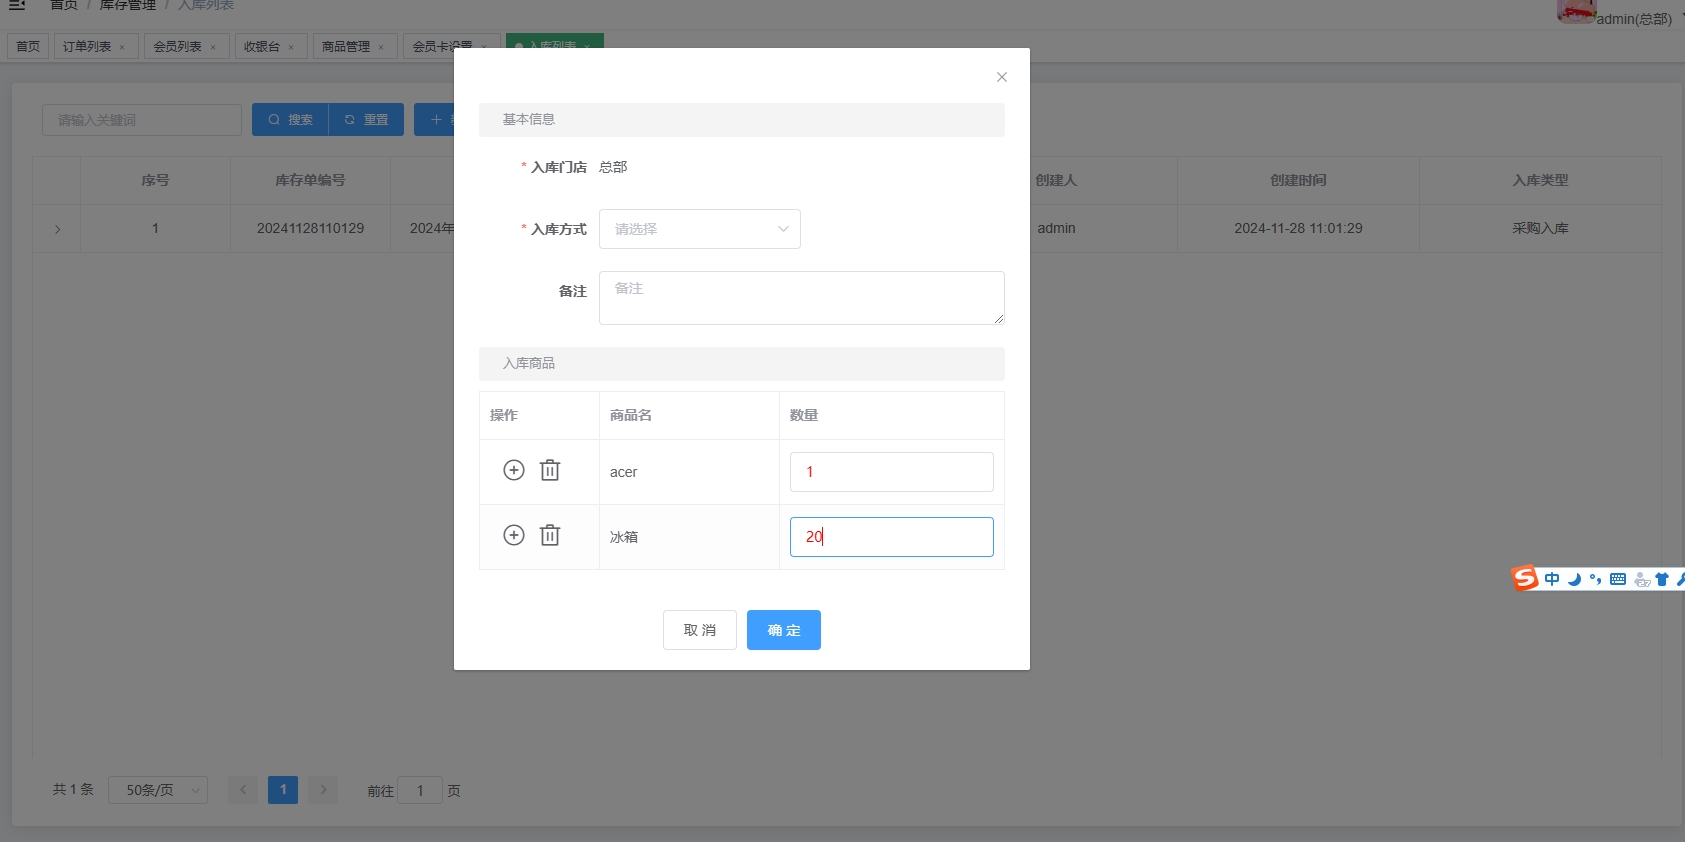Toggle the sidebar hamburger menu icon
This screenshot has width=1685, height=842.
point(17,4)
